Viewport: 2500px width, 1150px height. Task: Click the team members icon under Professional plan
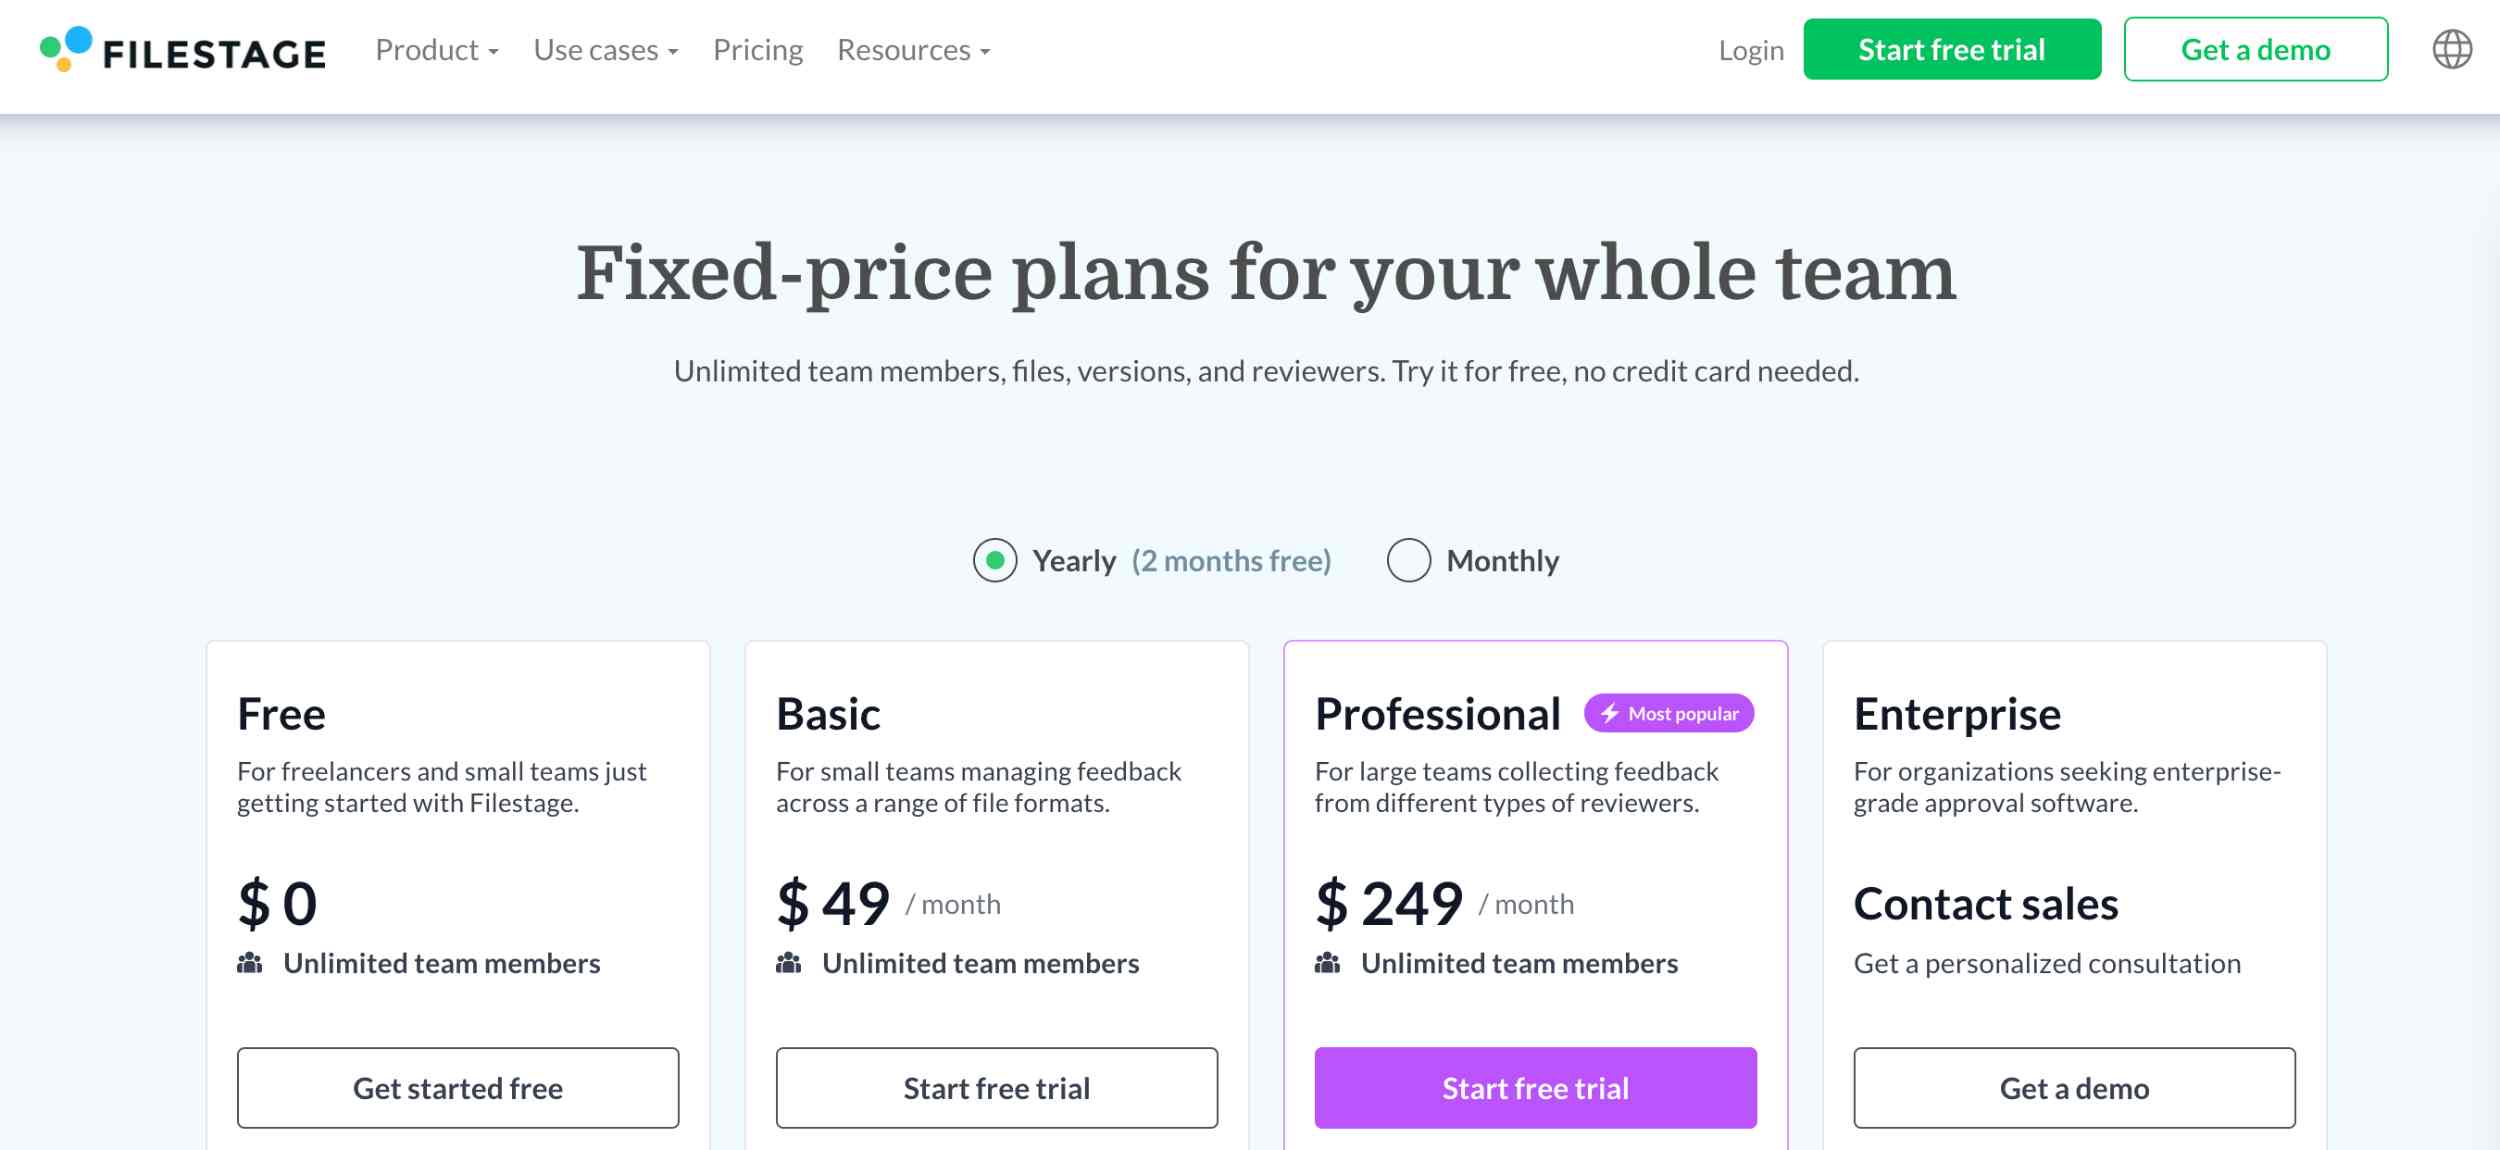tap(1328, 963)
